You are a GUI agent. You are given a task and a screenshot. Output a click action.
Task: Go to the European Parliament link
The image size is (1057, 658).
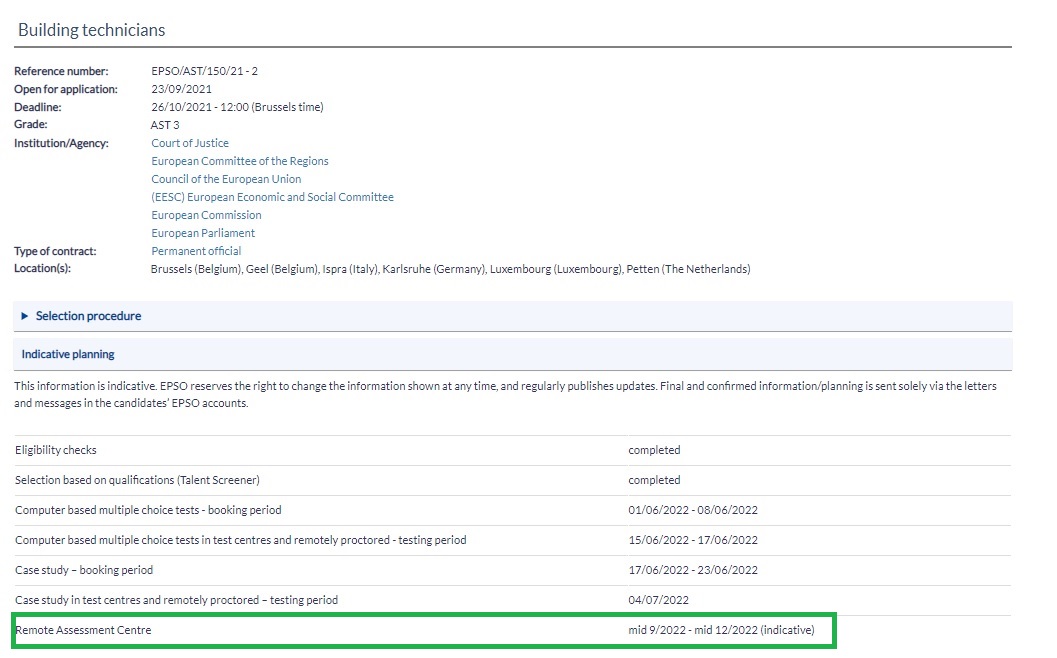203,233
